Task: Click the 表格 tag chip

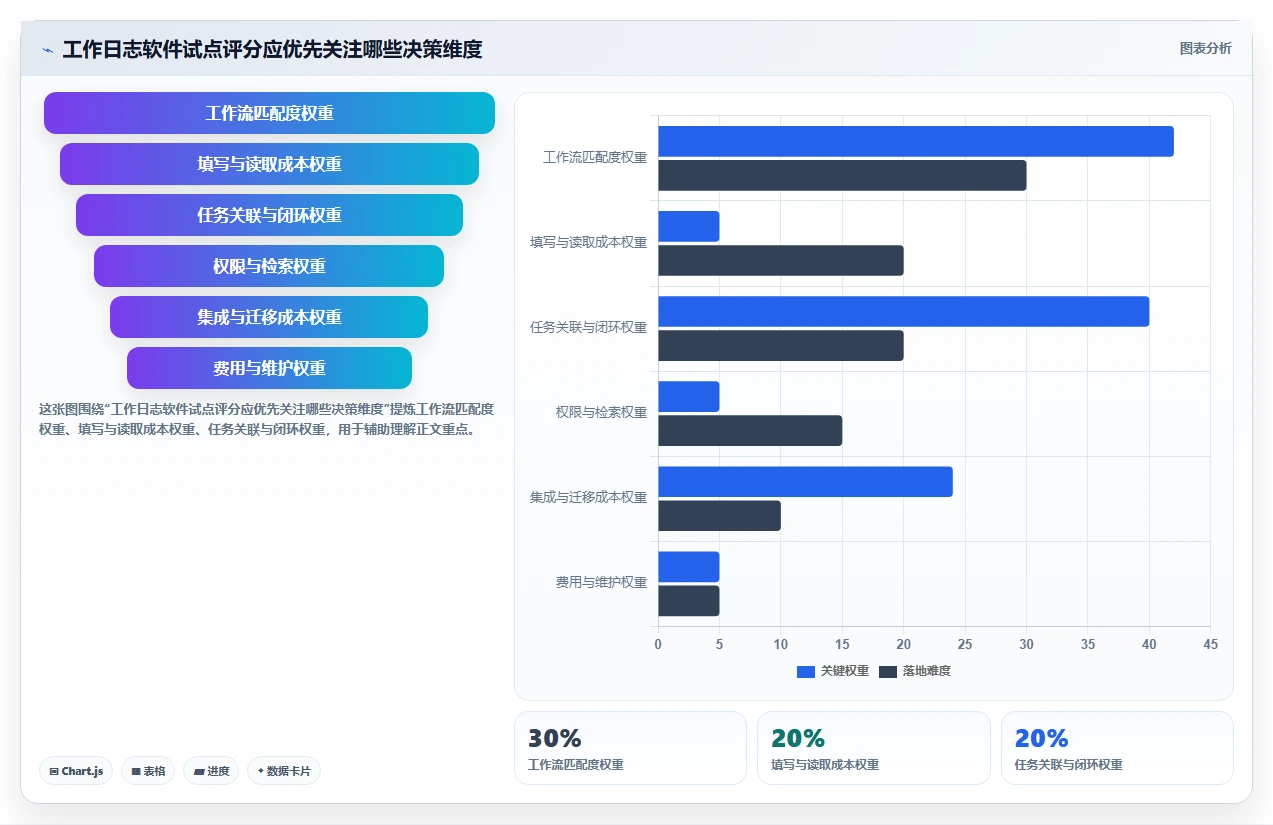Action: (x=148, y=771)
